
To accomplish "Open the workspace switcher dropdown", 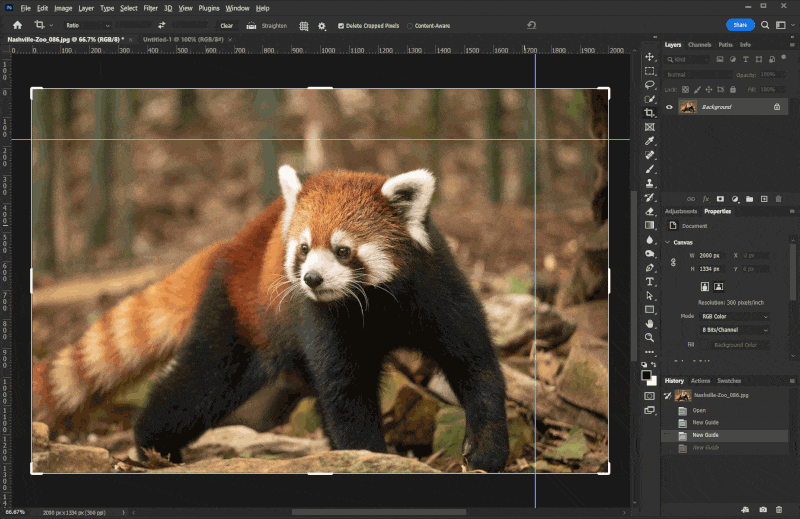I will pos(783,25).
